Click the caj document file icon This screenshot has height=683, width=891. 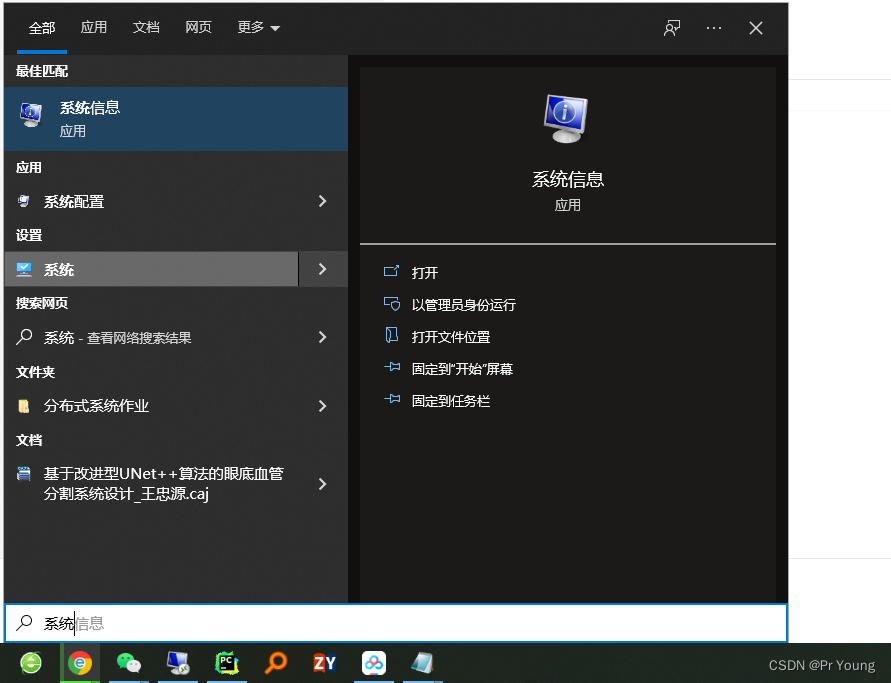pyautogui.click(x=23, y=473)
